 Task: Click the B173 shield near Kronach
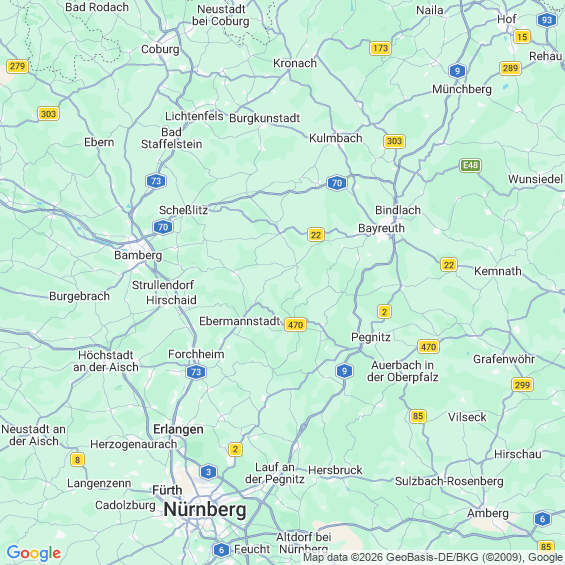[381, 48]
